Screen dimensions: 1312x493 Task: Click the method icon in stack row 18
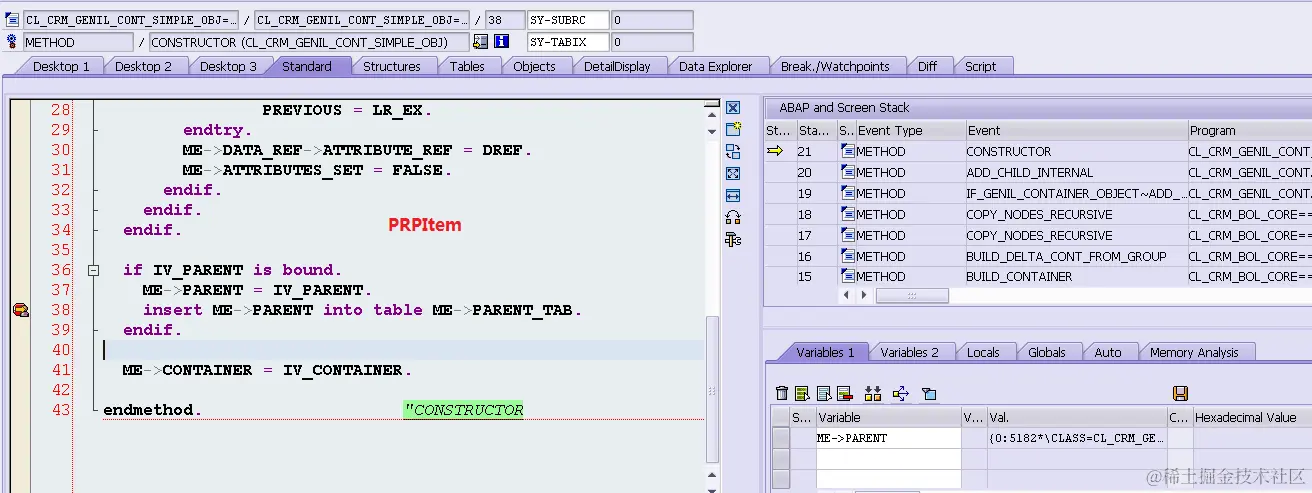[x=848, y=214]
